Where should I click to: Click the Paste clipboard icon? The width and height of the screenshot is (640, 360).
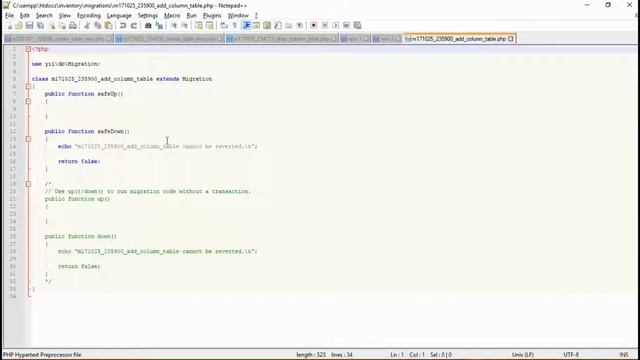click(x=109, y=26)
